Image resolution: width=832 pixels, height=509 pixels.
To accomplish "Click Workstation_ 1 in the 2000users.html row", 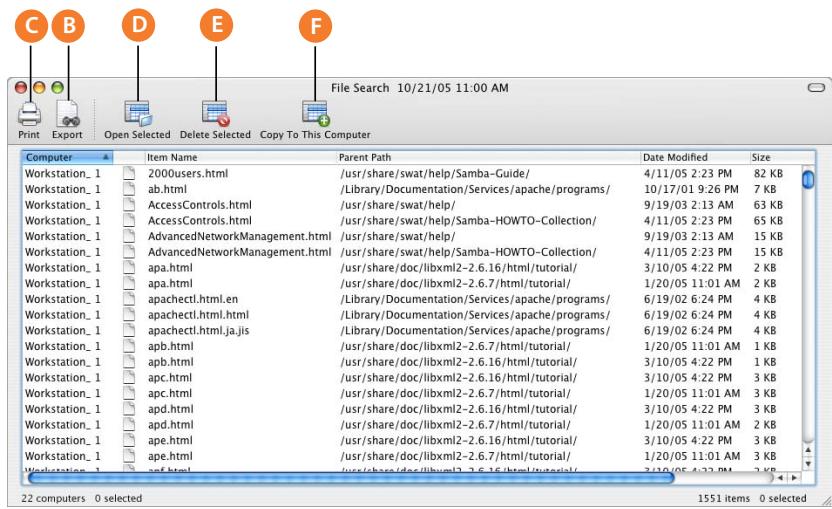I will (x=63, y=173).
